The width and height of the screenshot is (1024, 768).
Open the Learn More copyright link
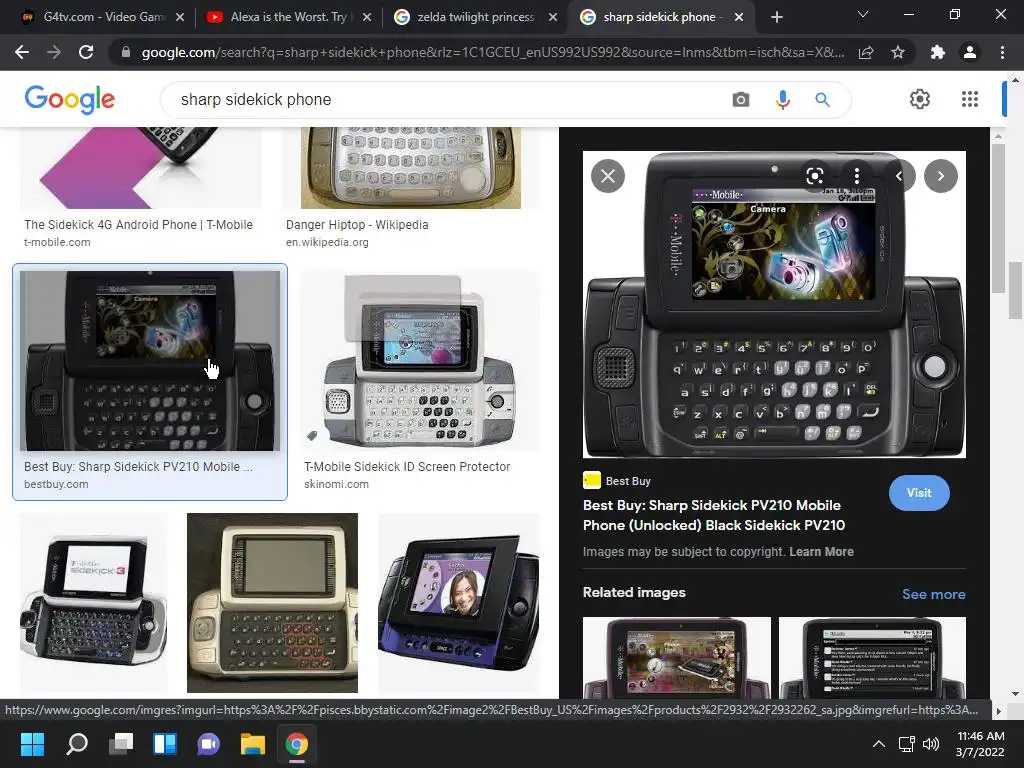point(821,551)
